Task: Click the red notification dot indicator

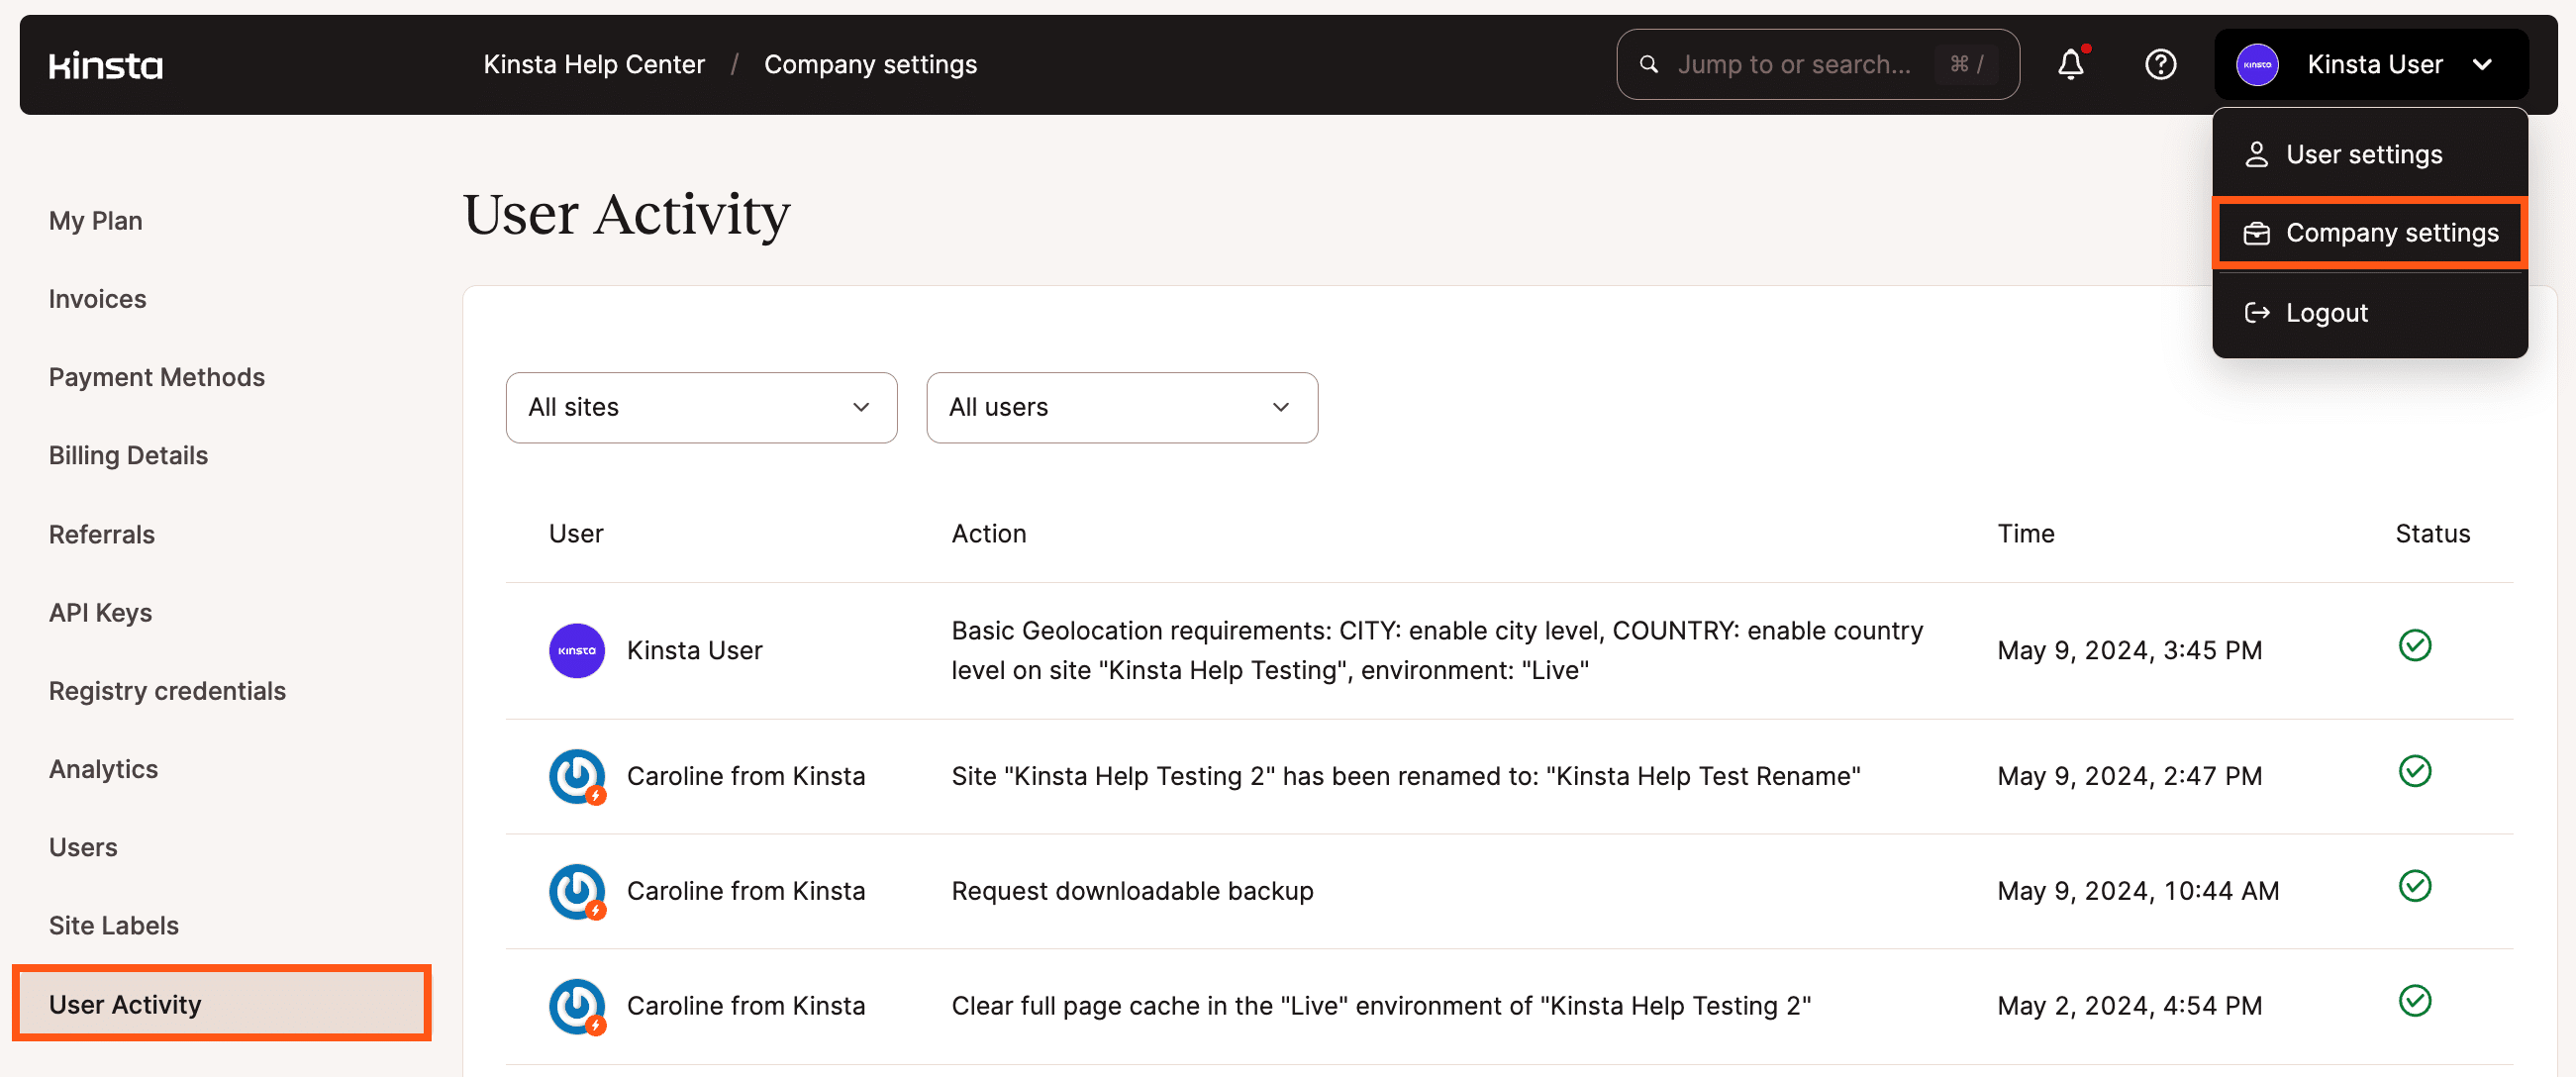Action: click(x=2089, y=47)
